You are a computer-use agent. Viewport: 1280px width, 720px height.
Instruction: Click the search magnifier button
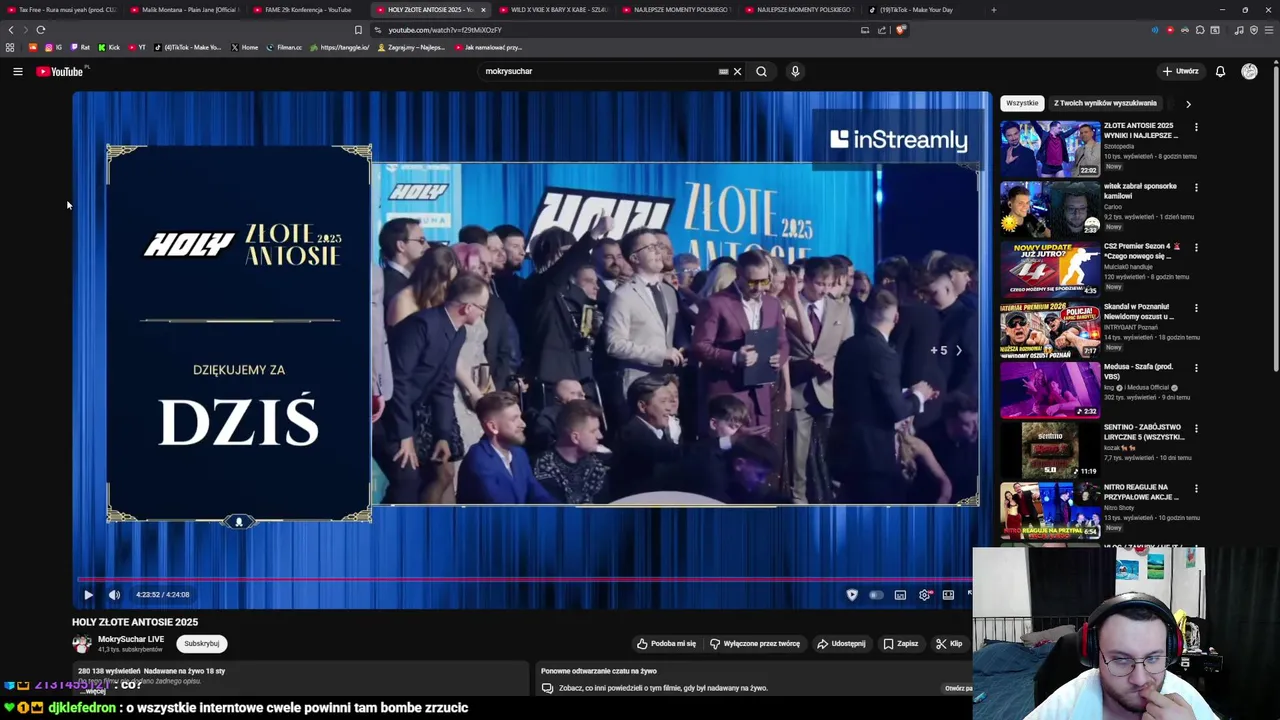pyautogui.click(x=761, y=71)
